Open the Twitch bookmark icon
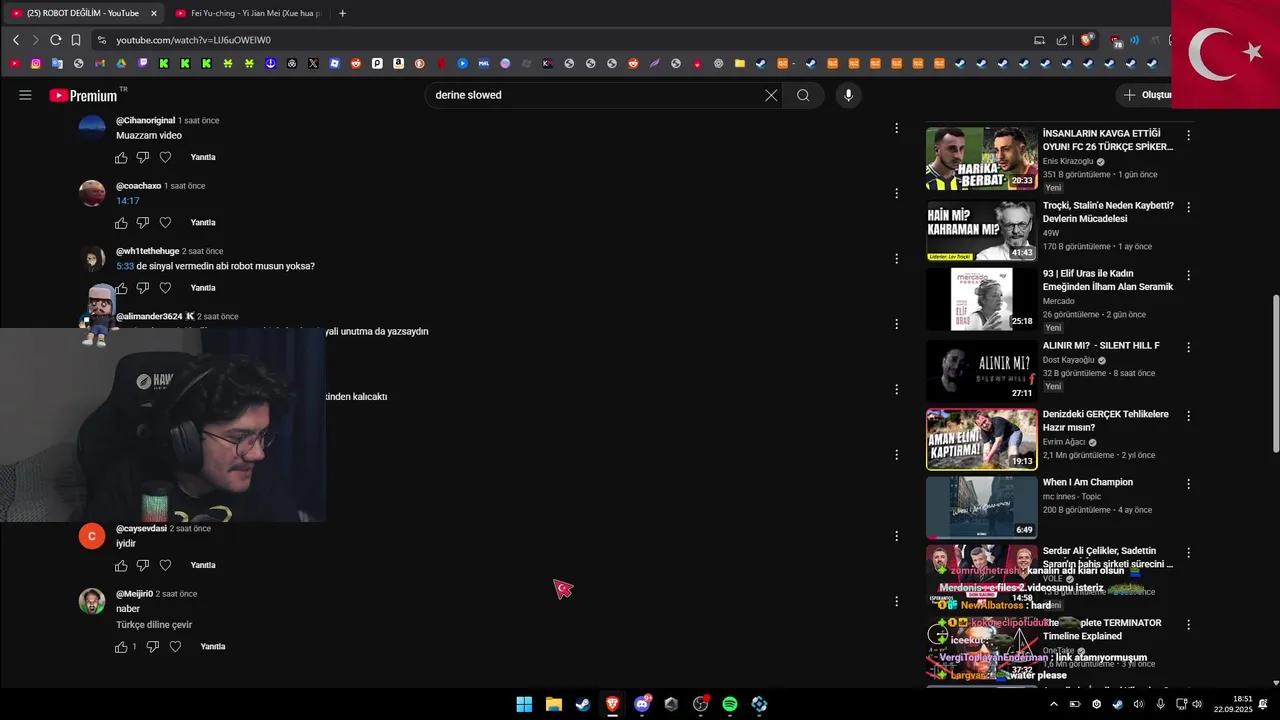The image size is (1280, 720). [142, 63]
